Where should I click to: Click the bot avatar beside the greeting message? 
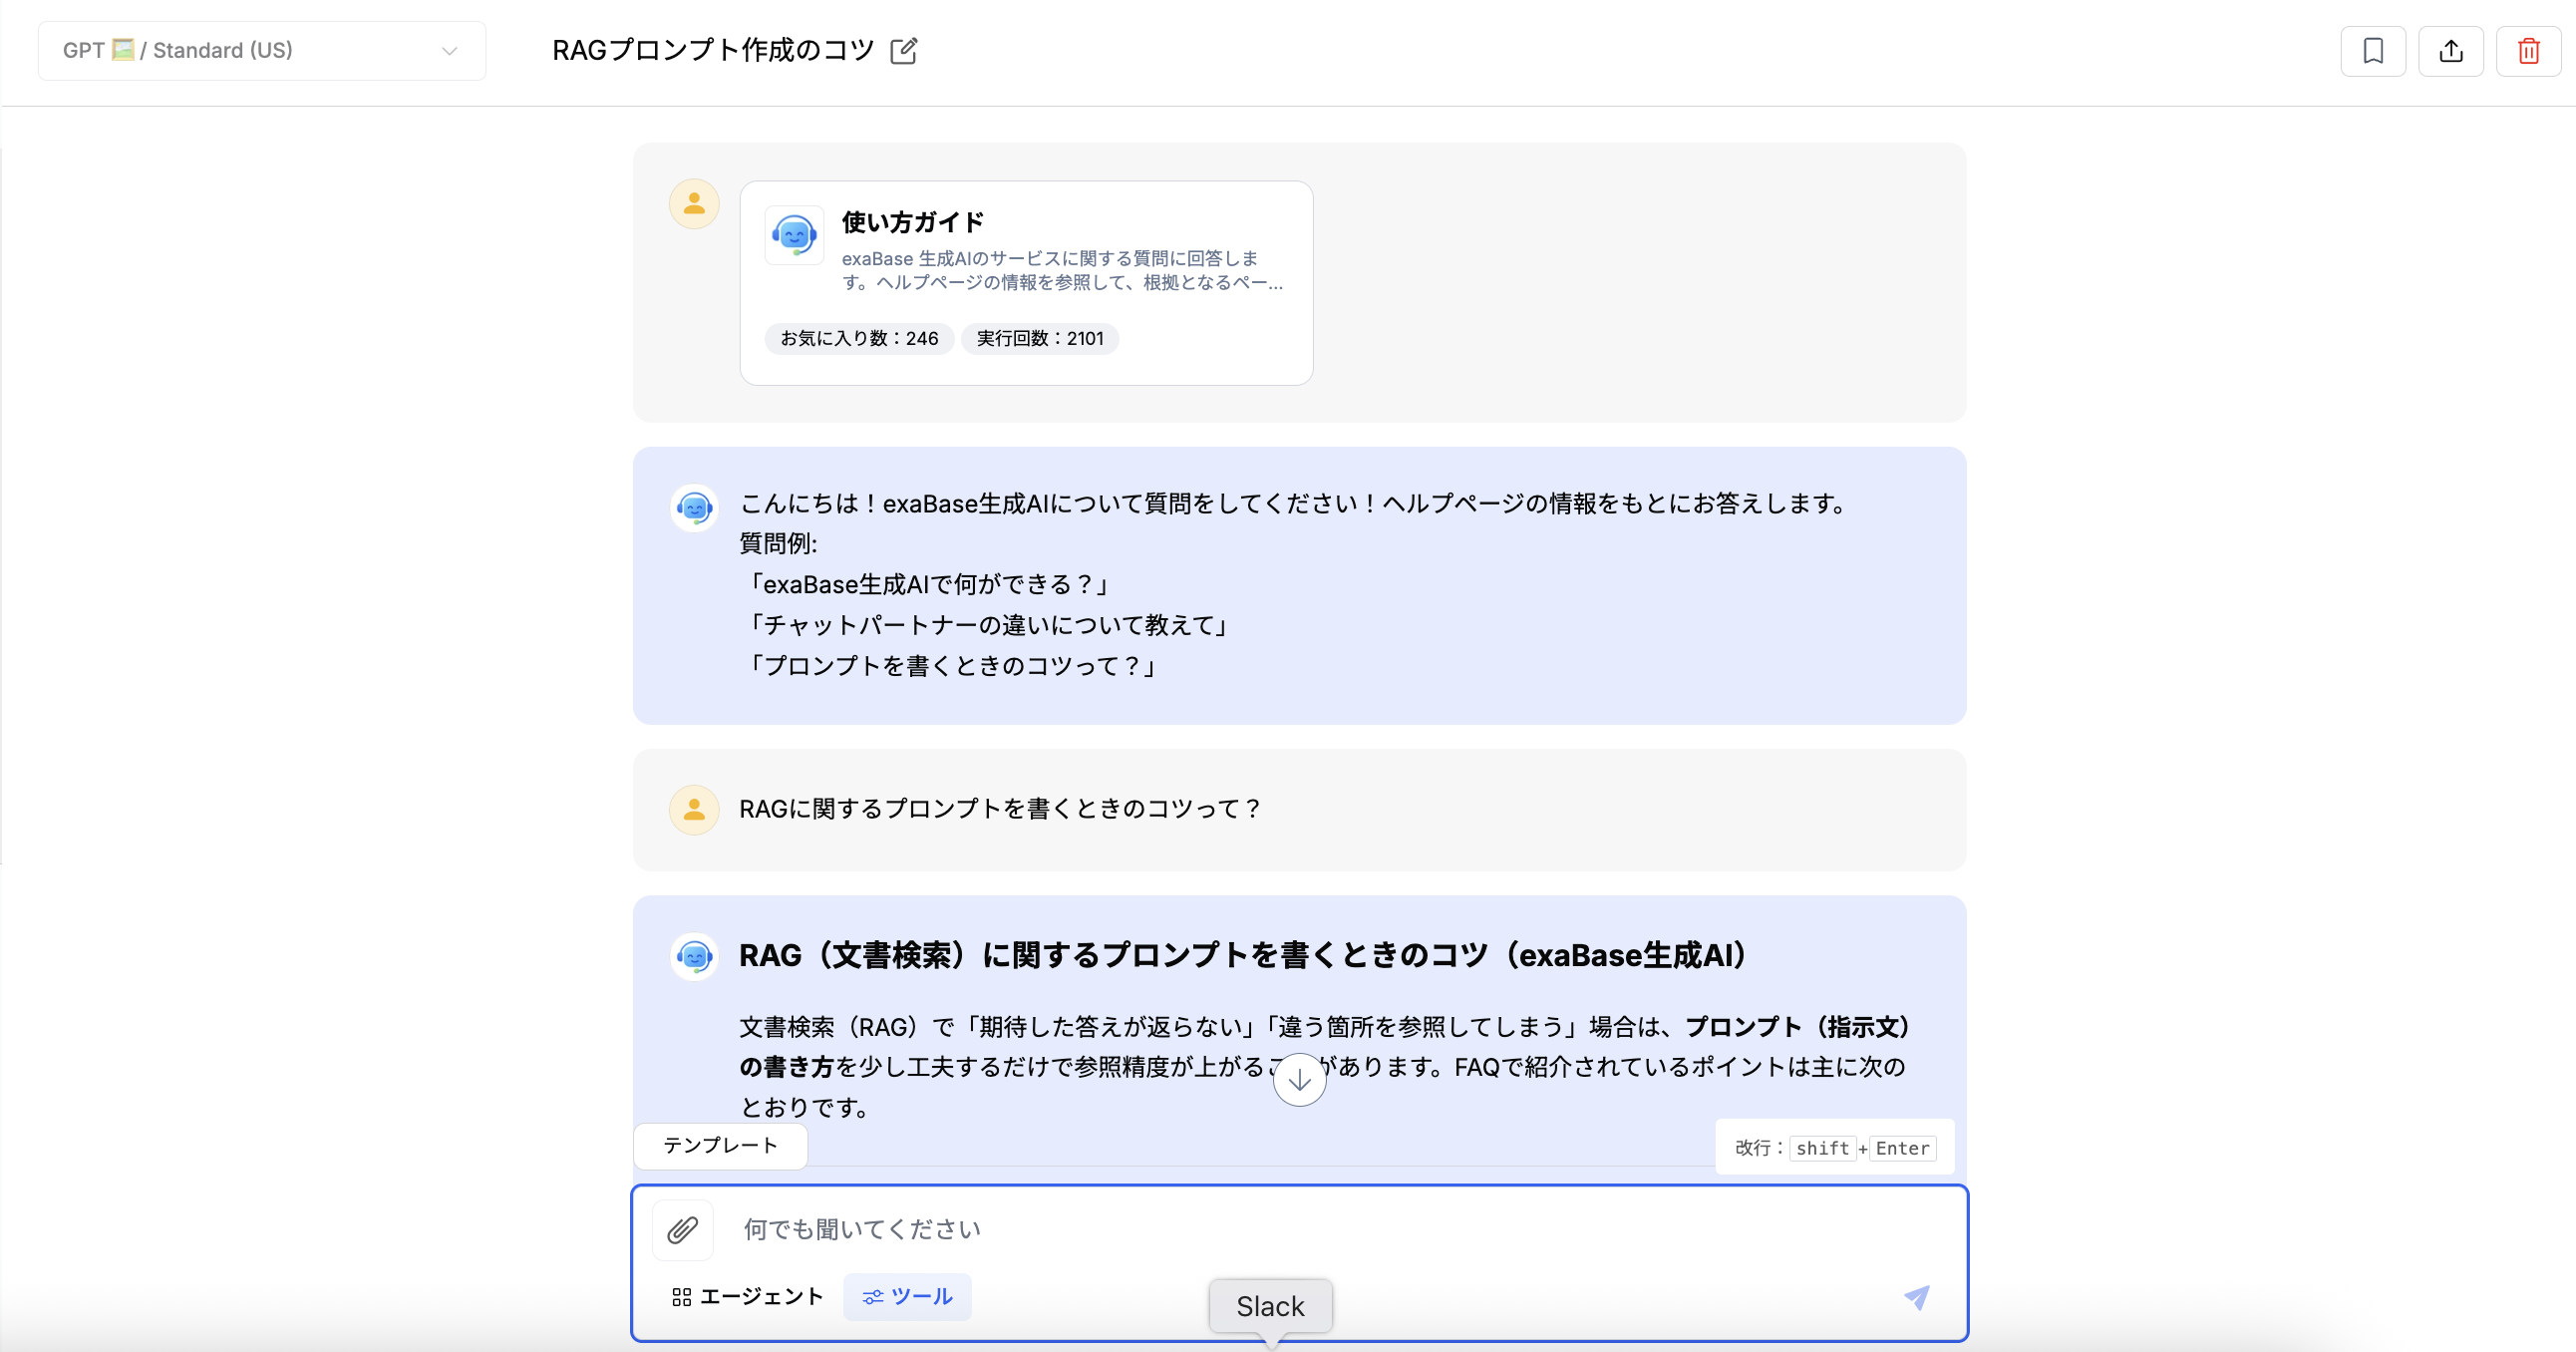[694, 508]
